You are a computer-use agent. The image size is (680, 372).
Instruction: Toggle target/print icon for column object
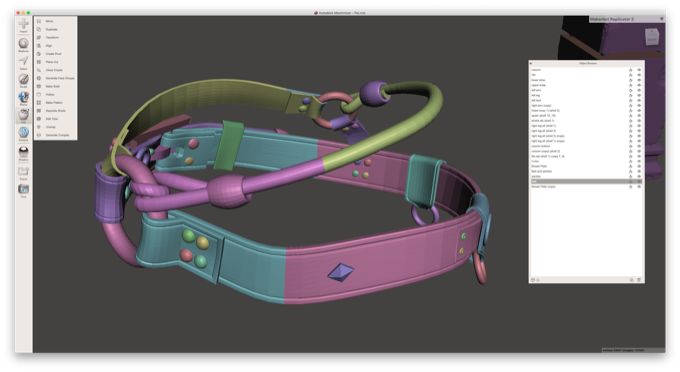coord(631,70)
